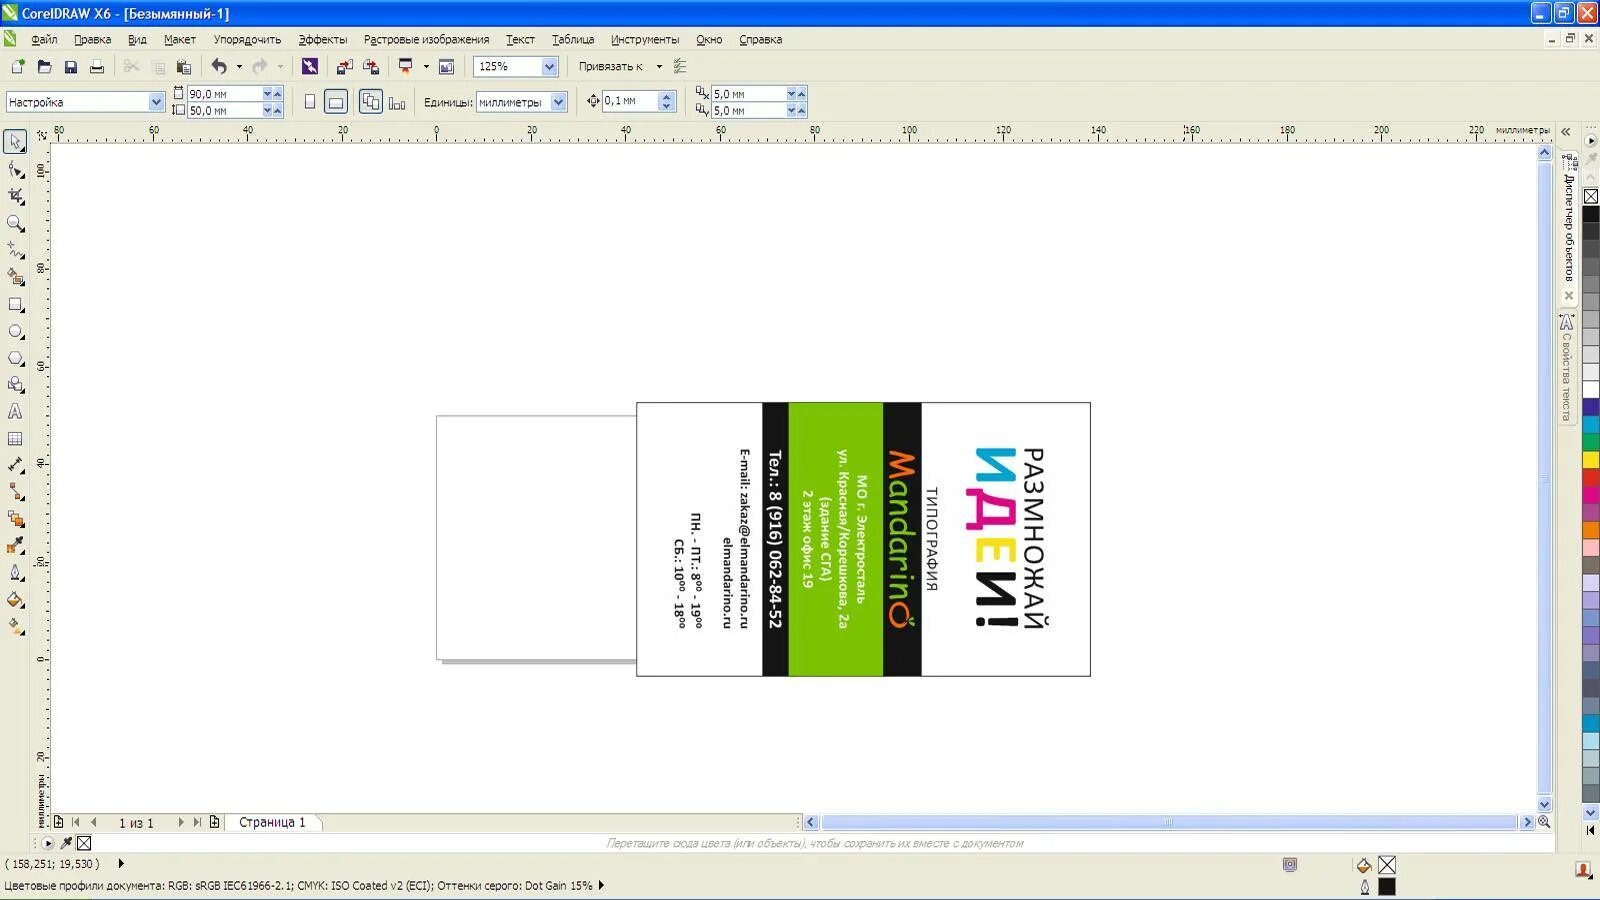Screen dimensions: 1600x900
Task: Select the Pick tool in the toolbox
Action: tap(15, 142)
